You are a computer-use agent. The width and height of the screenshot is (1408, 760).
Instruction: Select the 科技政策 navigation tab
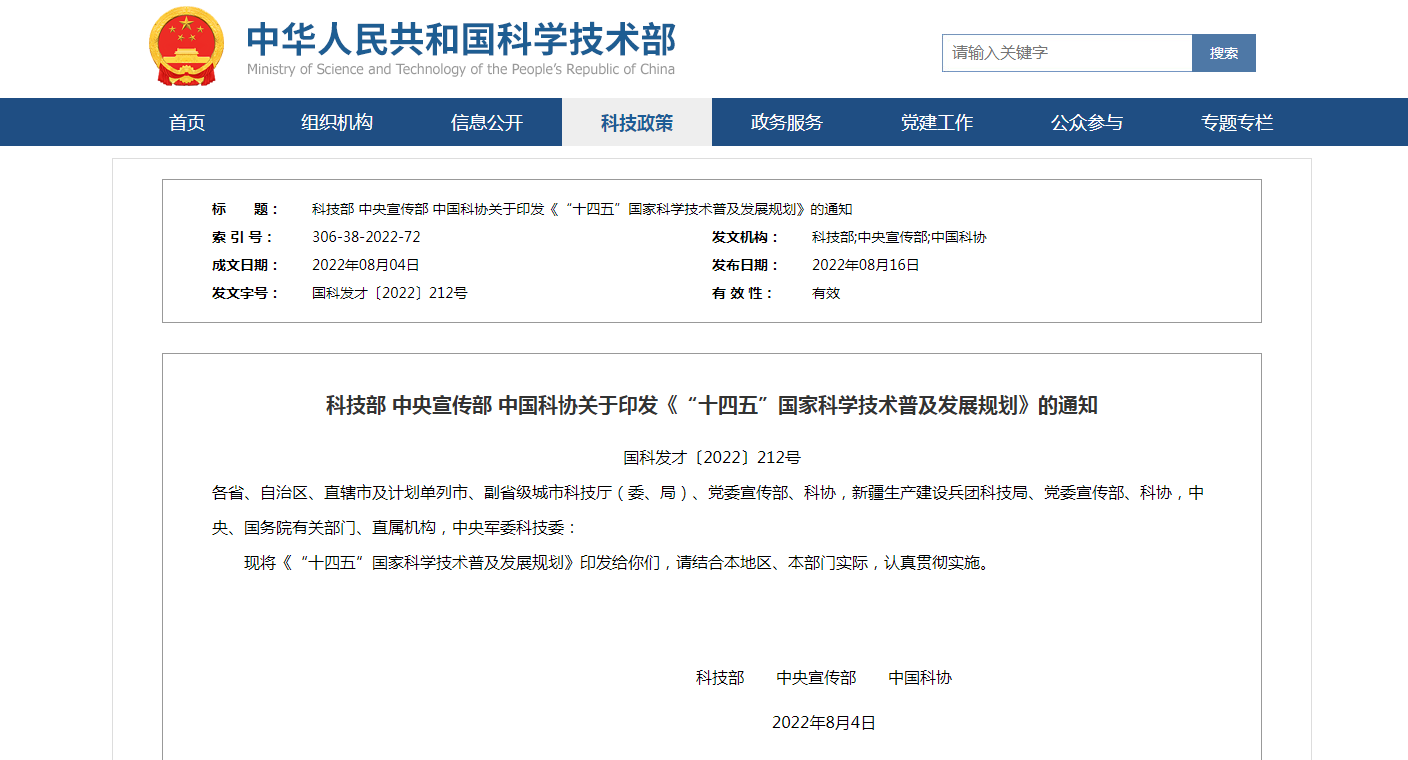pyautogui.click(x=637, y=122)
